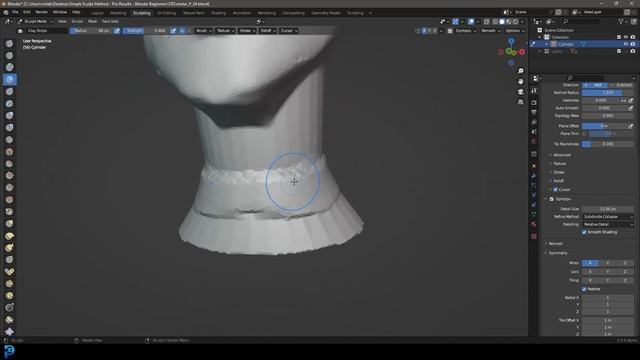This screenshot has height=360, width=640.
Task: Open the Render menu
Action: (42, 12)
